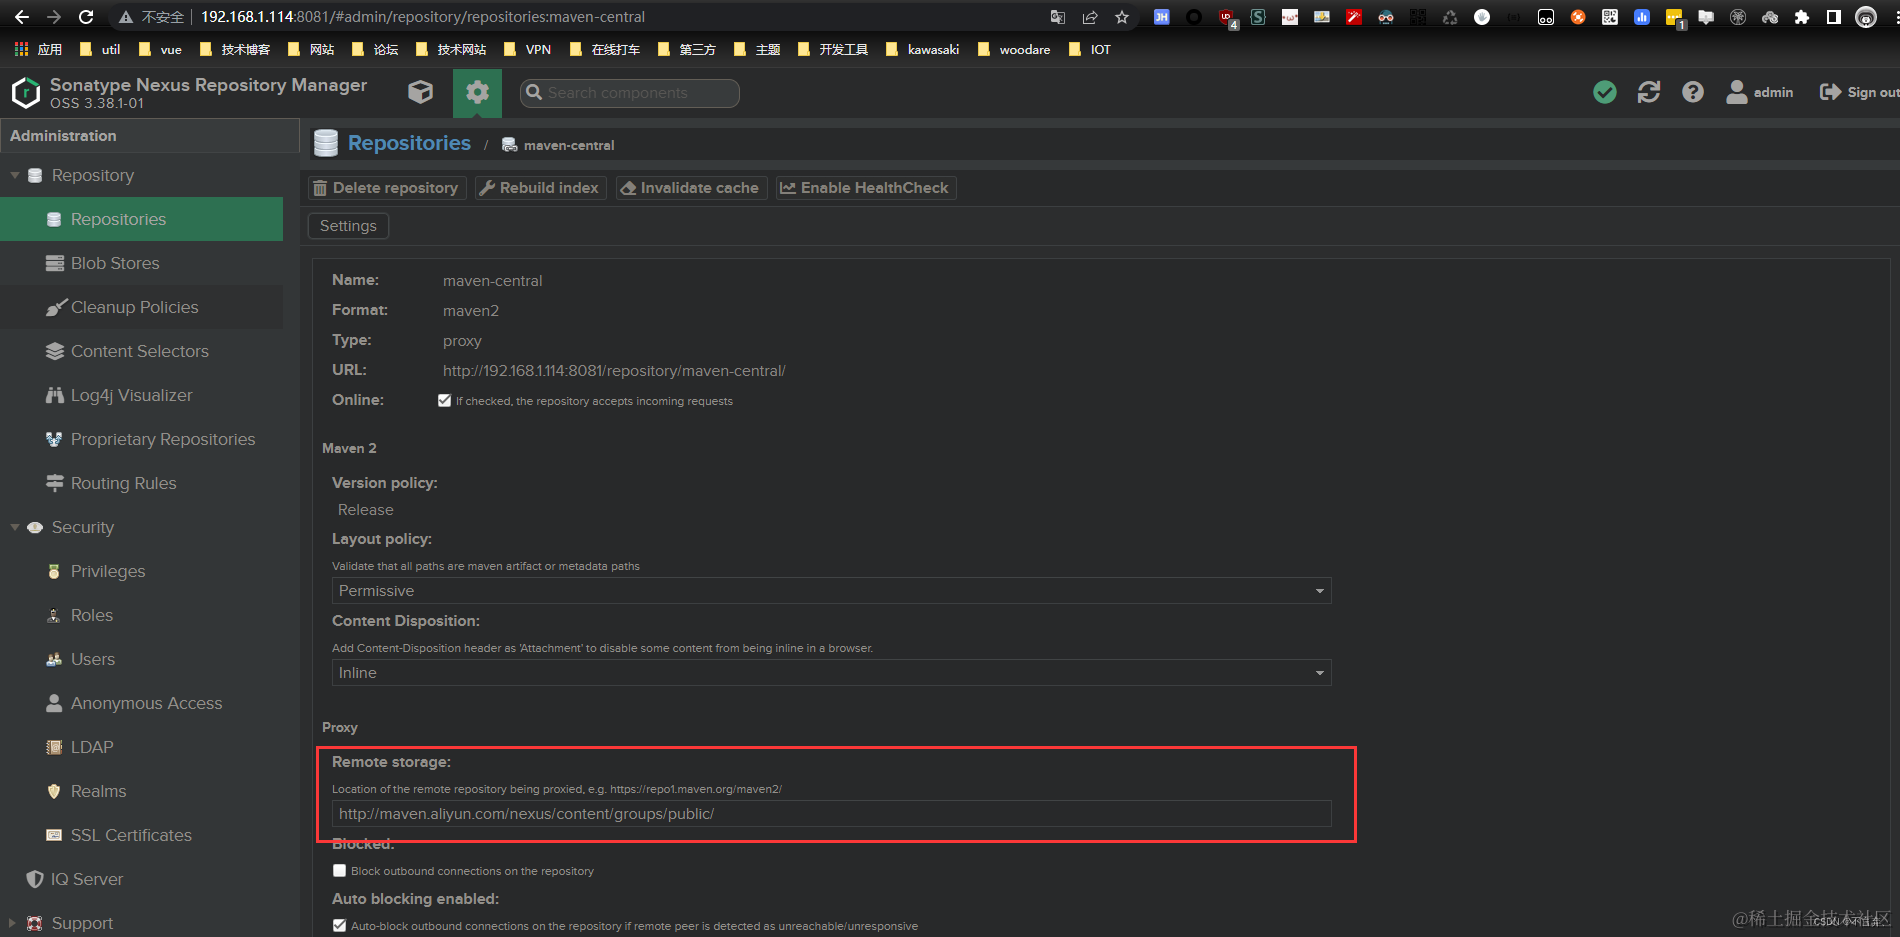Click the Administration panel header
Screen dimensions: 1900x937
pos(150,136)
